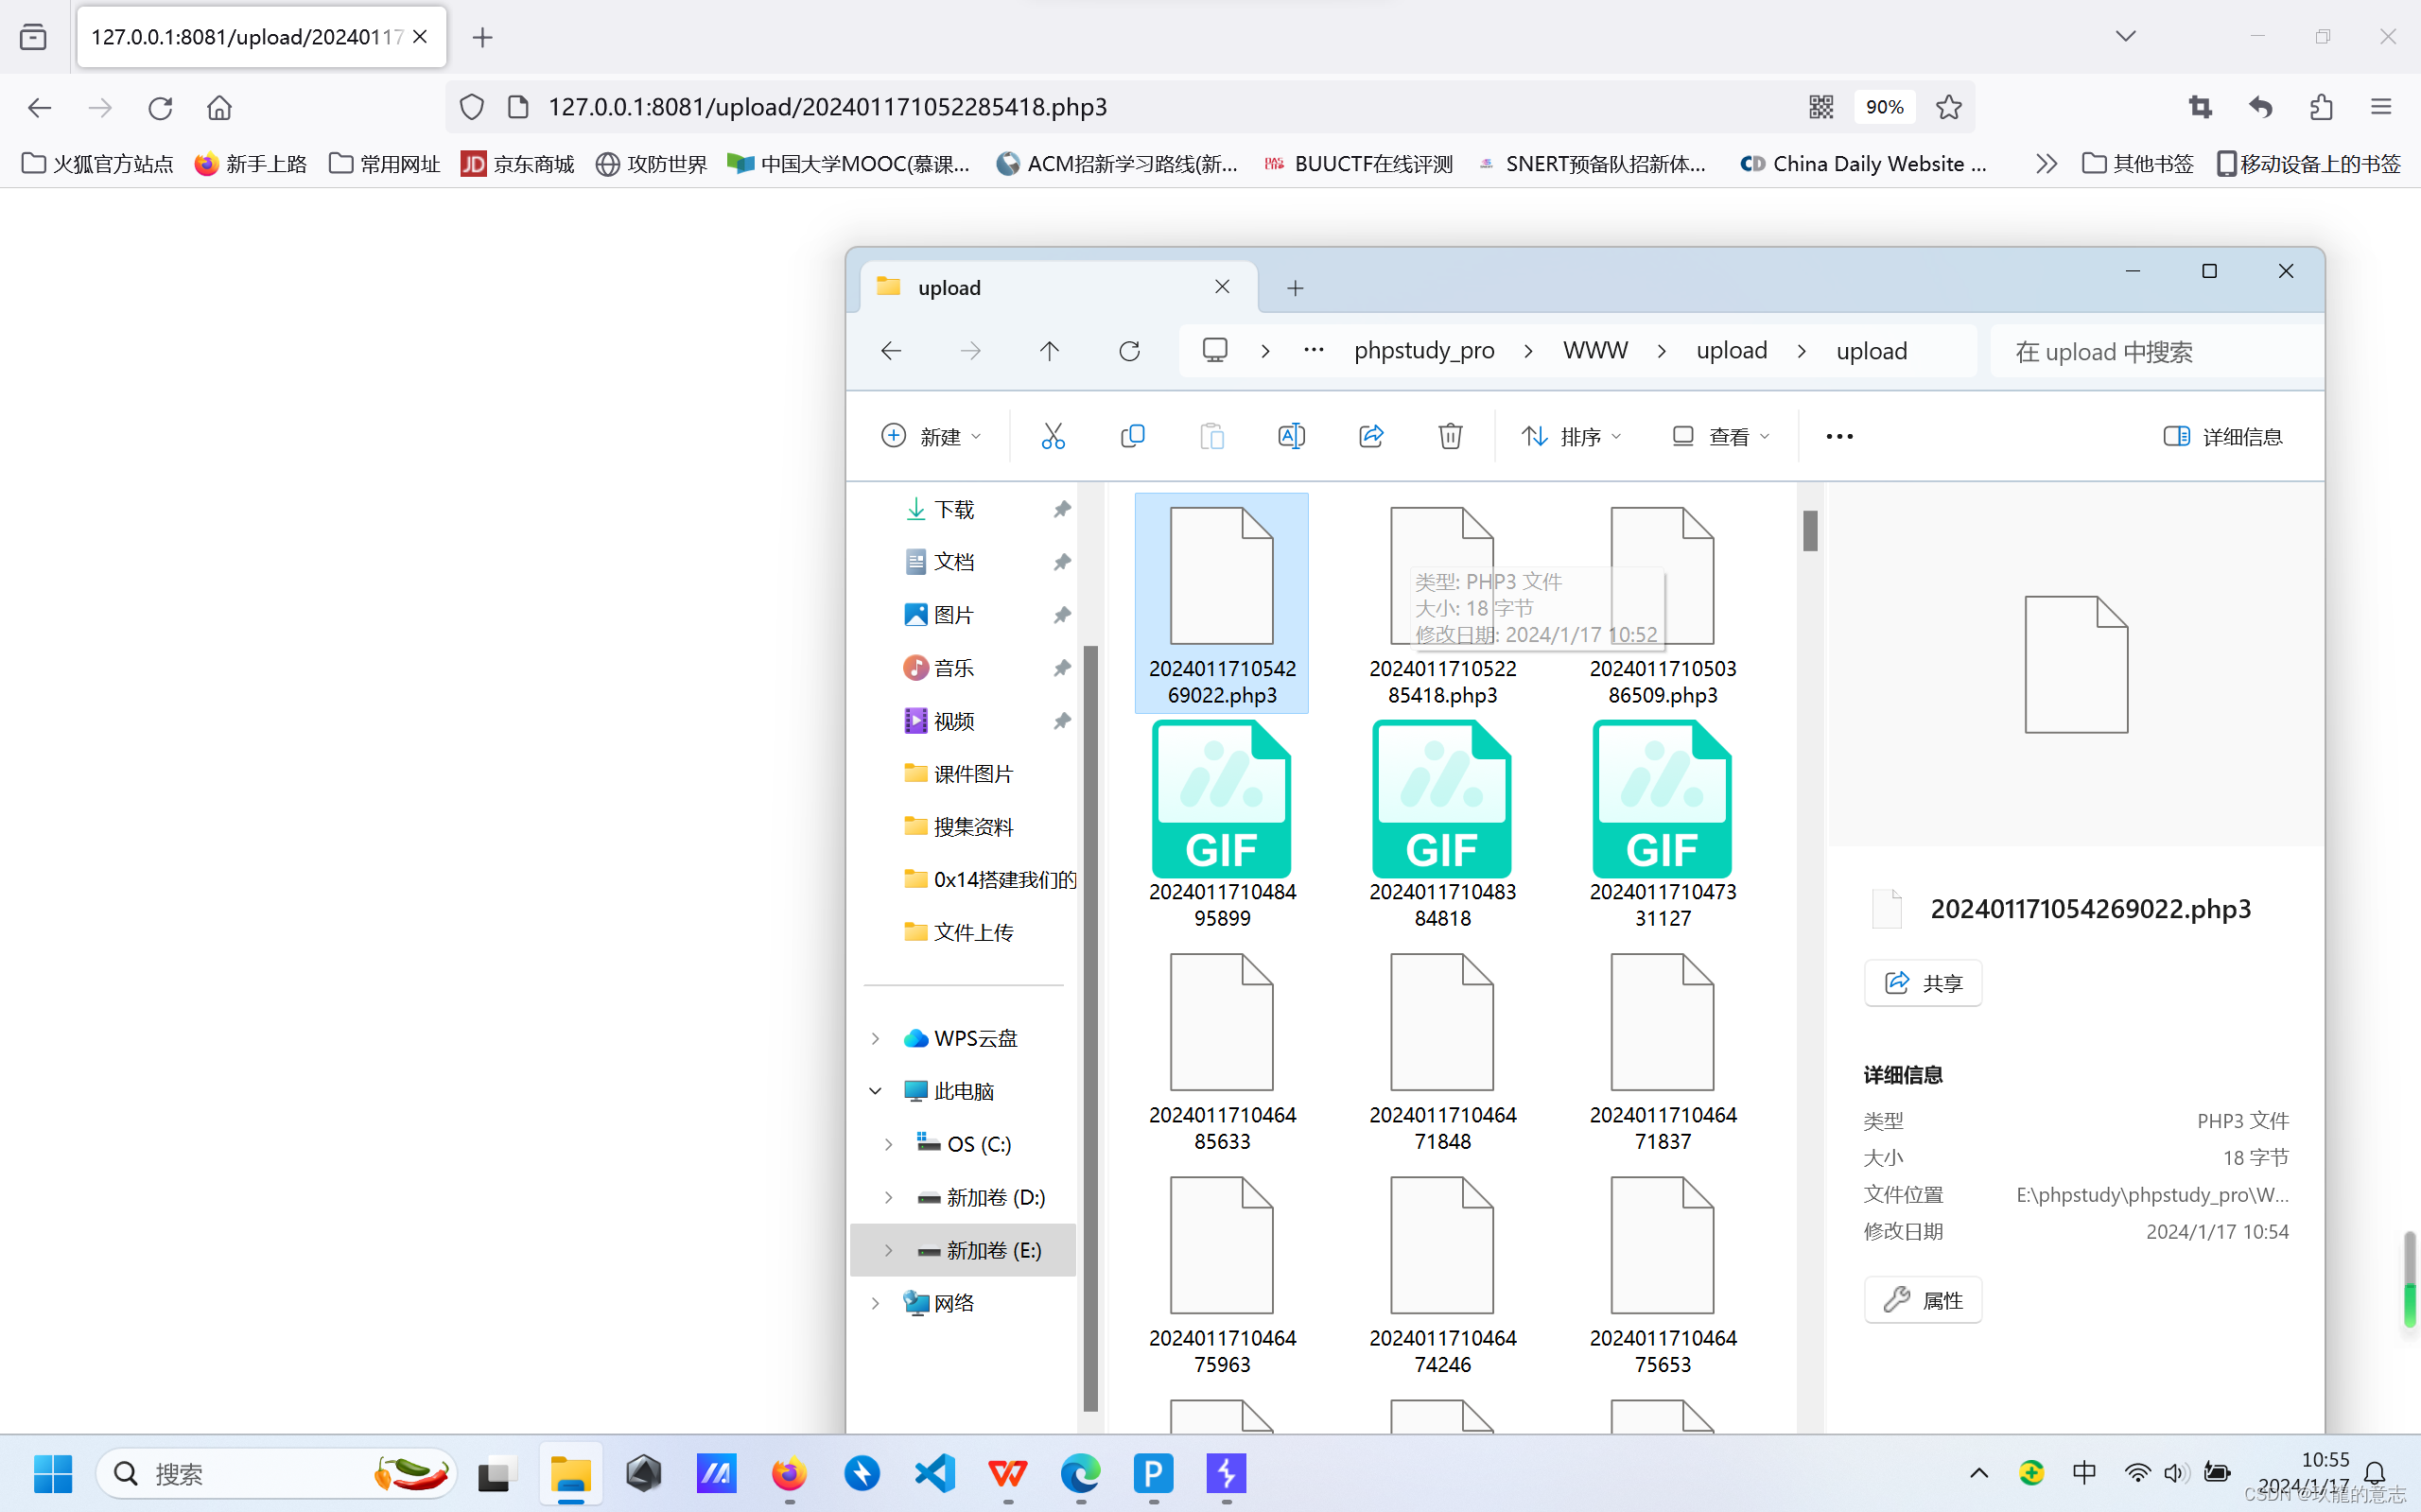The height and width of the screenshot is (1512, 2421).
Task: Open the Firefox list all tabs chevron
Action: click(2126, 37)
